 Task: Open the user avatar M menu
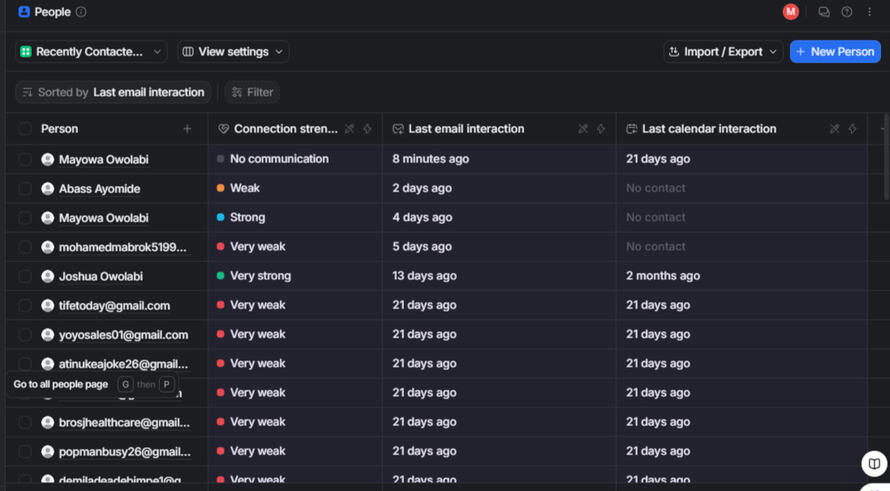click(x=790, y=12)
